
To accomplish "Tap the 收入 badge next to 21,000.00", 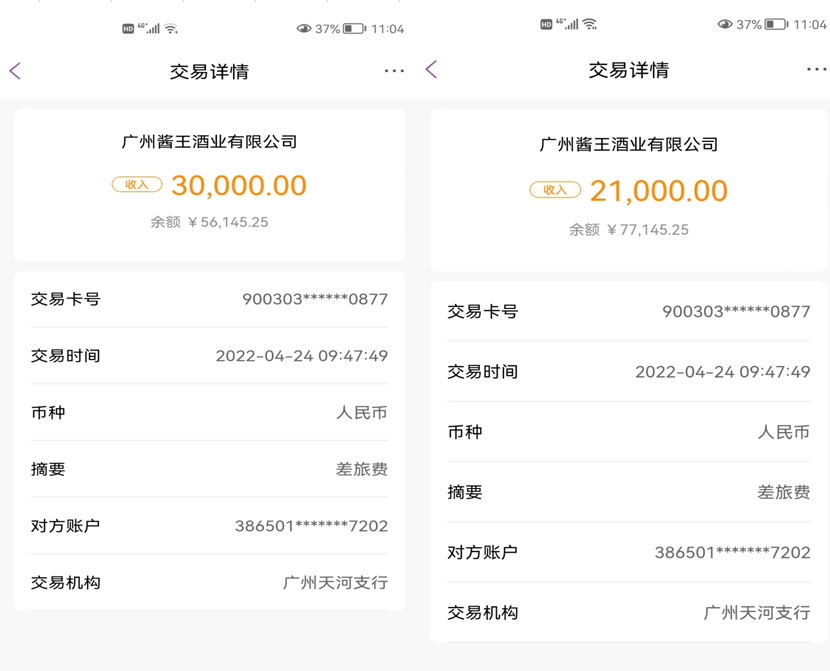I will coord(555,189).
